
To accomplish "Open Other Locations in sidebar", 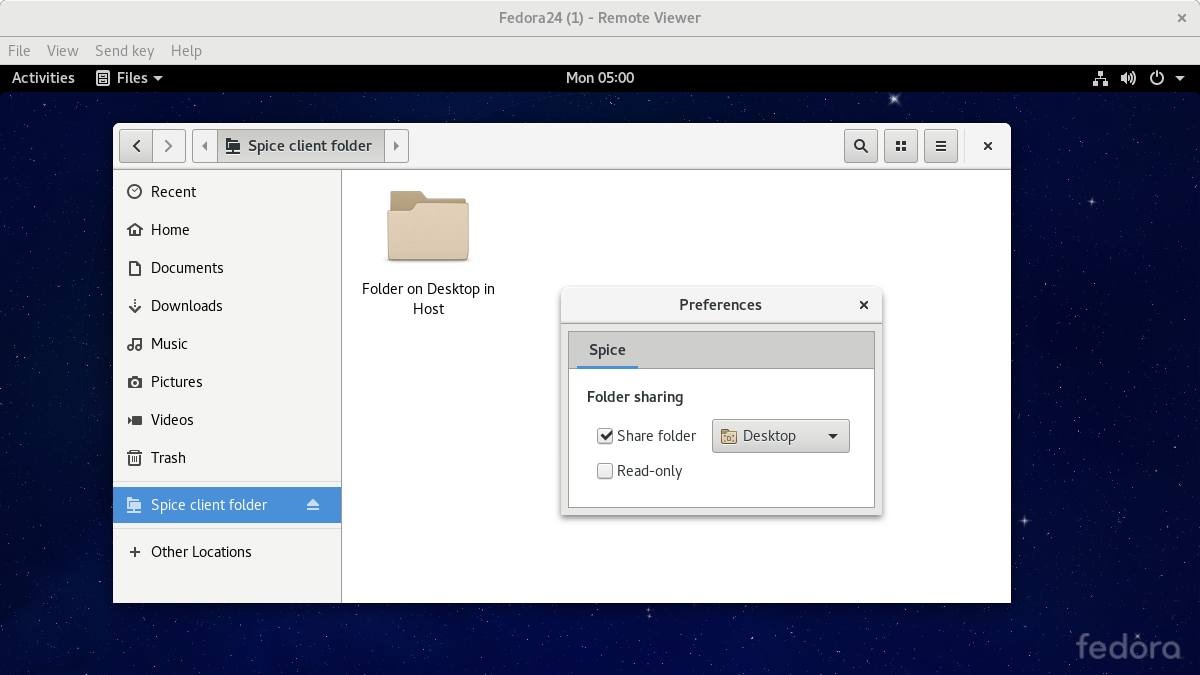I will [200, 552].
